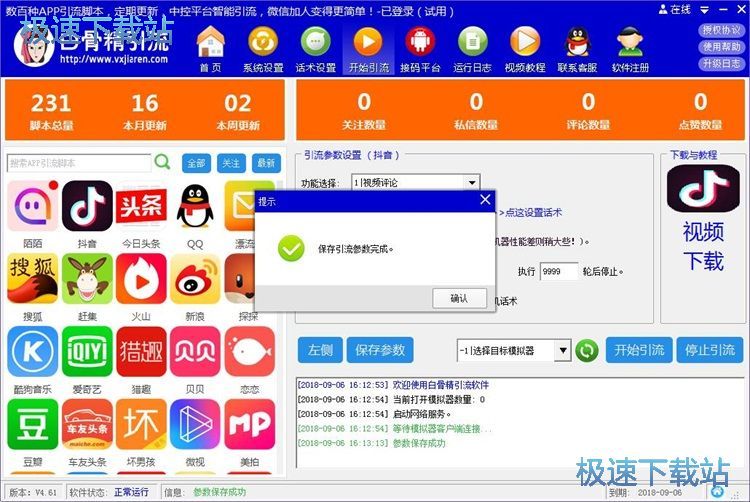
Task: Expand the 功能选择 dropdown
Action: pos(472,183)
